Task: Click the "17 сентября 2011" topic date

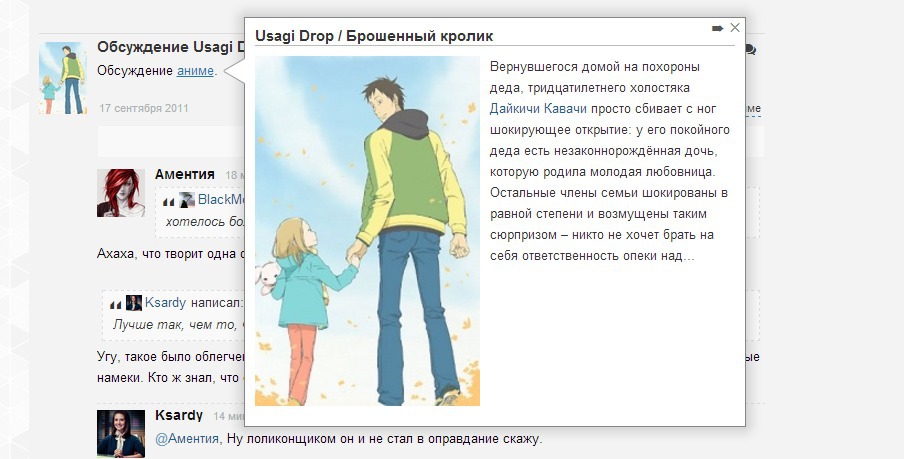Action: (x=144, y=107)
